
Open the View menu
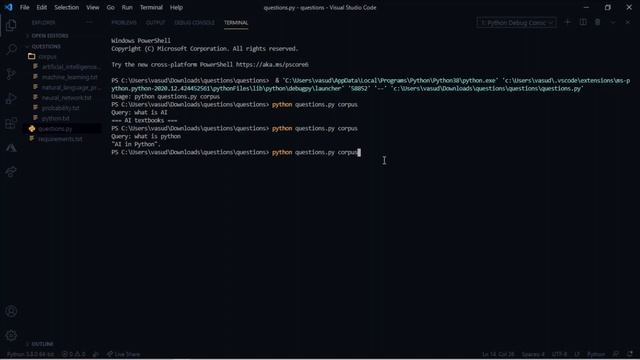93,7
